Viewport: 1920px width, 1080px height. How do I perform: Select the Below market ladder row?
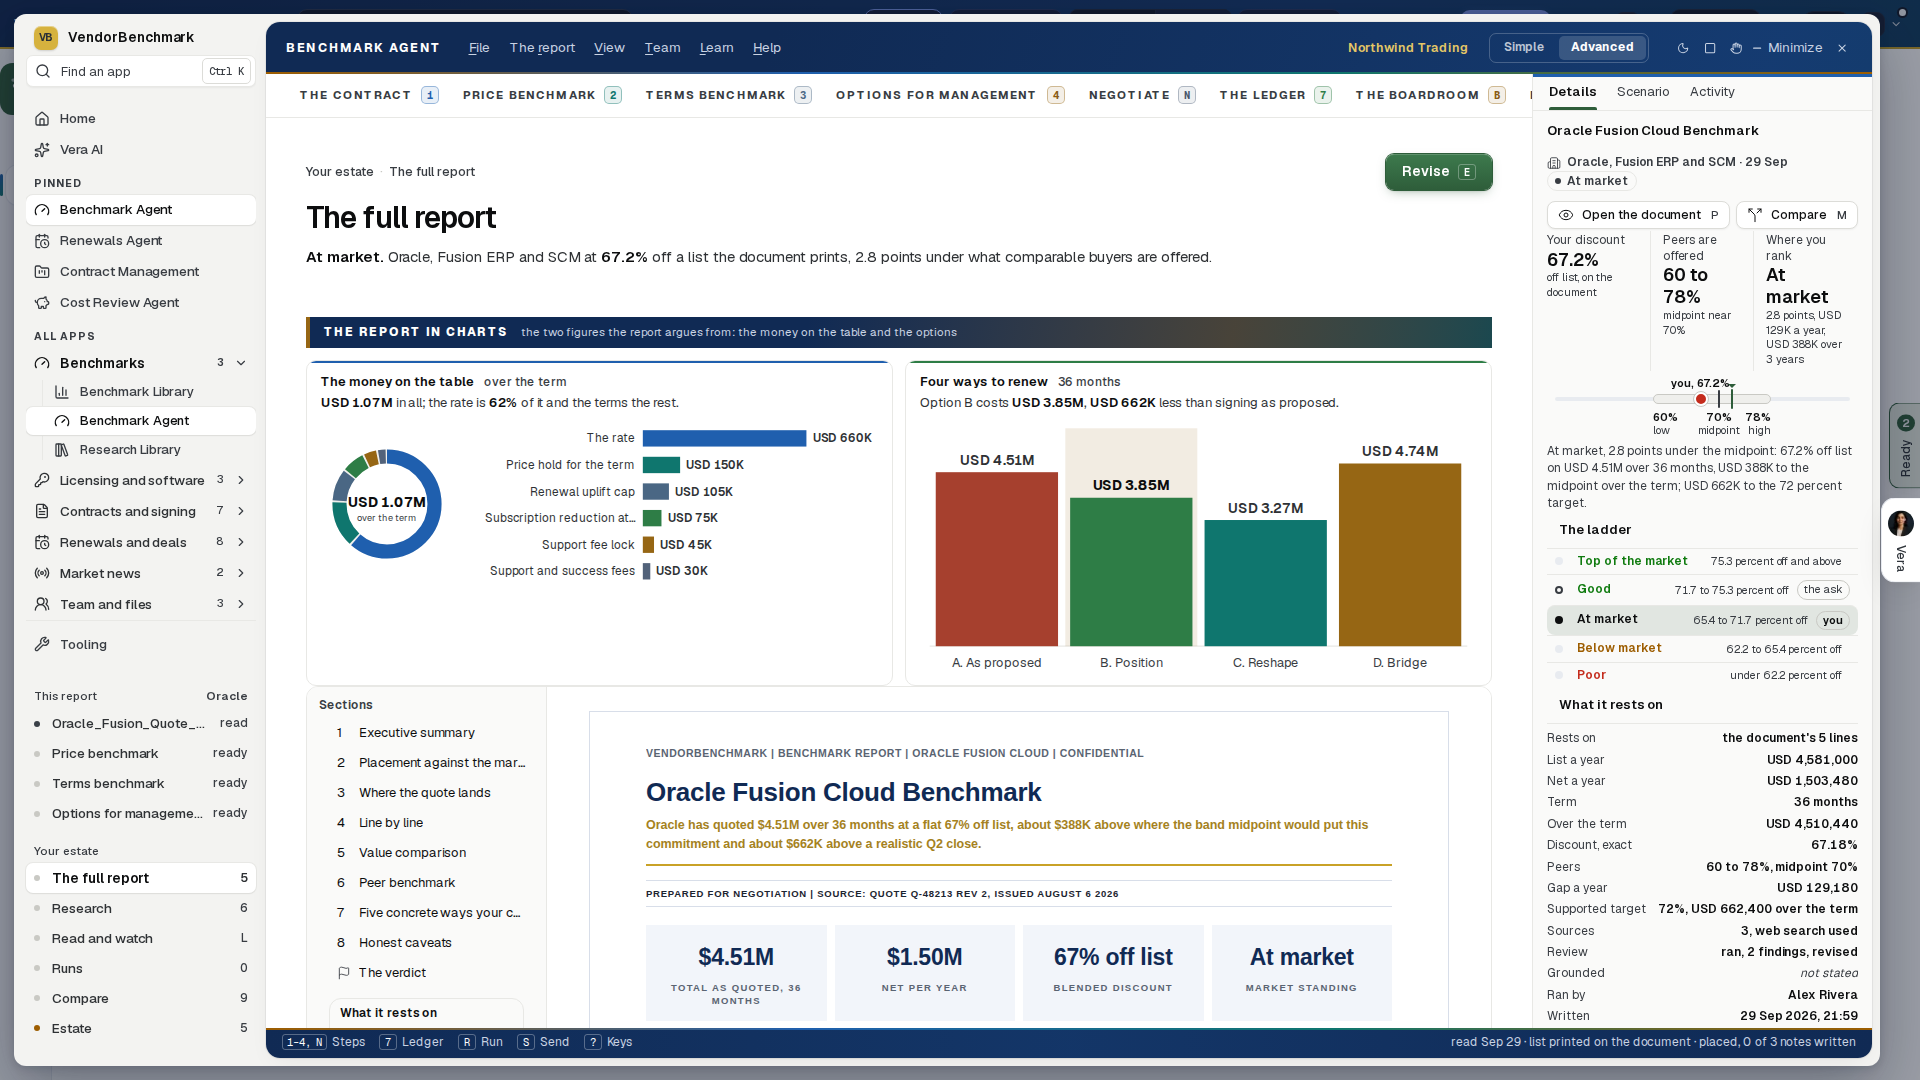tap(1702, 649)
